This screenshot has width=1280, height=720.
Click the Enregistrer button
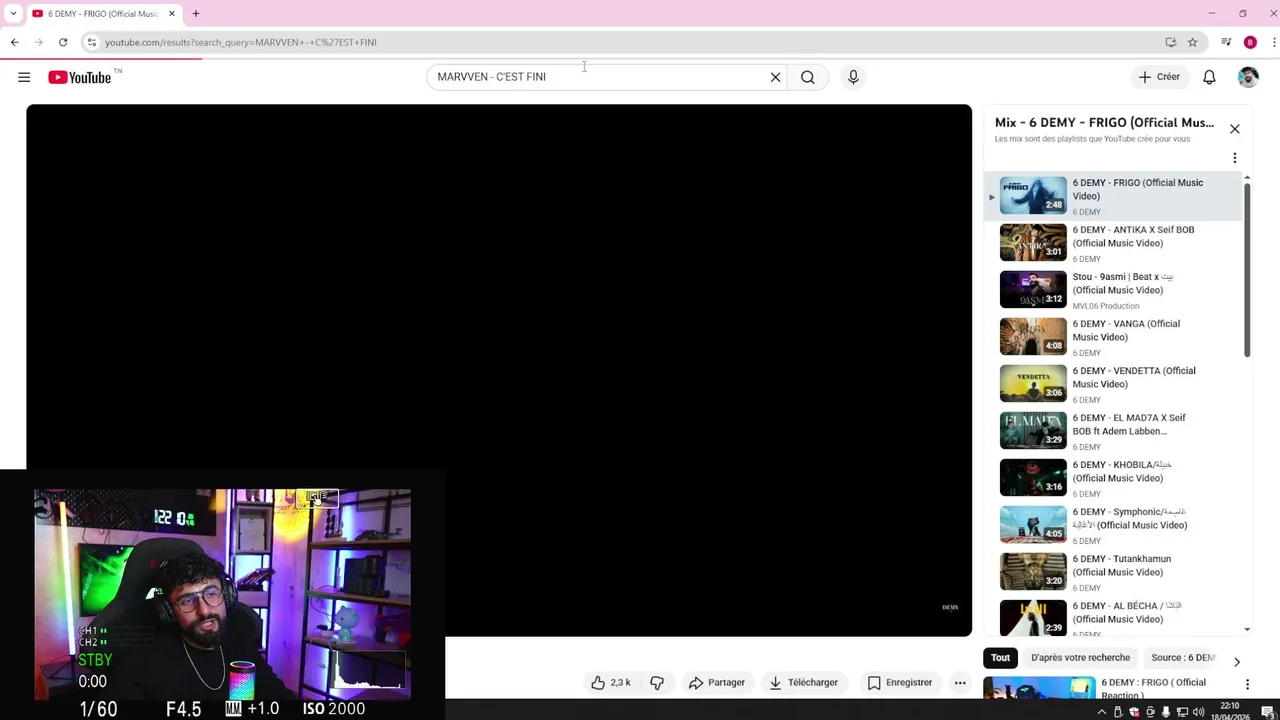point(900,683)
